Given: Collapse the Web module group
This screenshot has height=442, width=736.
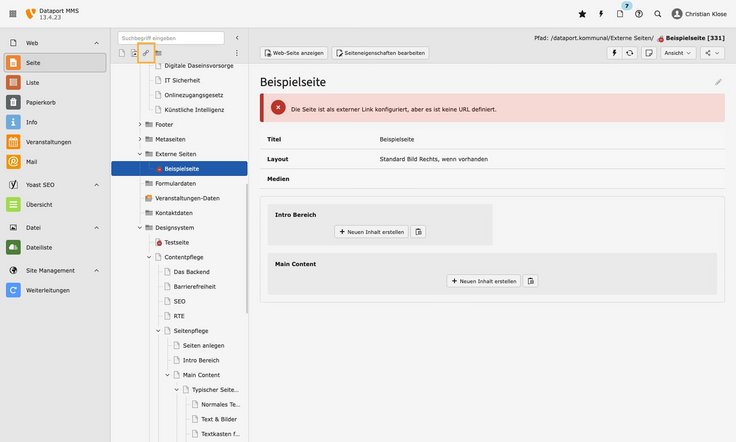Looking at the screenshot, I should (97, 43).
